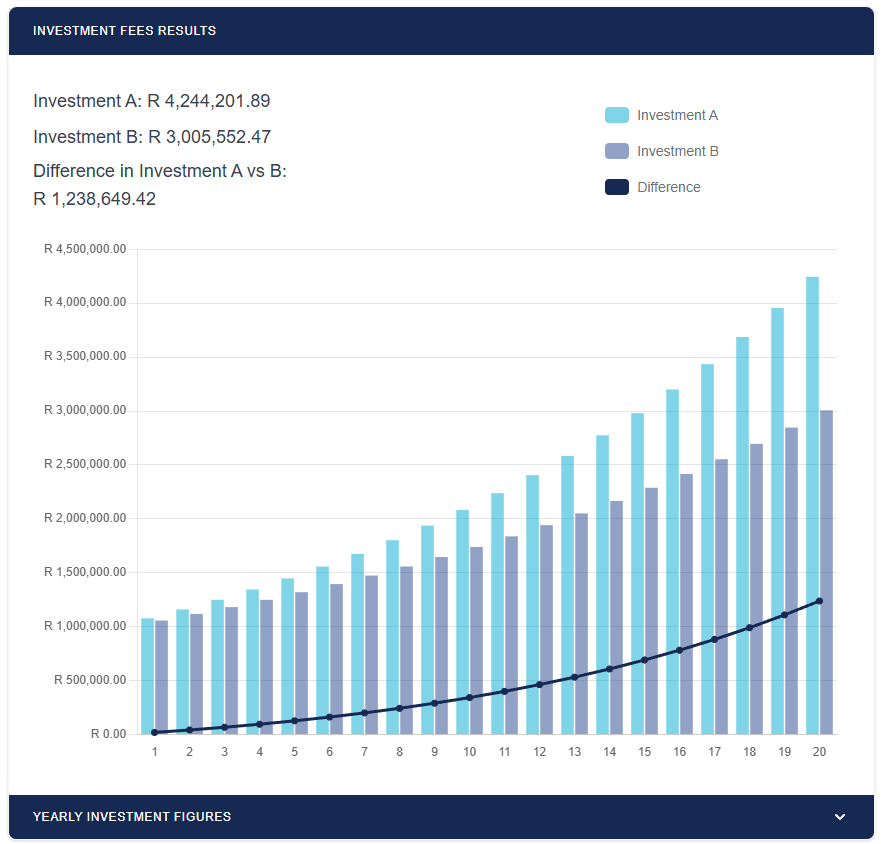Toggle the Difference legend swatch
Viewport: 881px width, 844px height.
pos(616,187)
